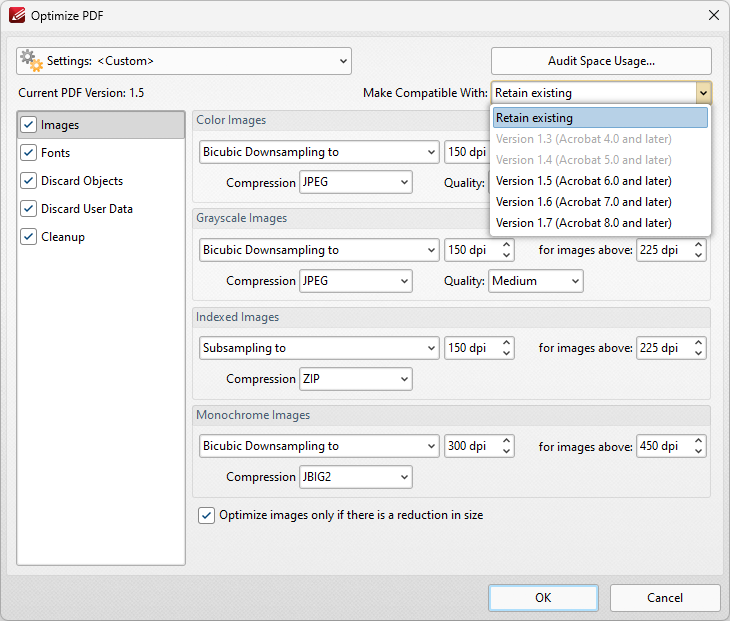The height and width of the screenshot is (621, 730).
Task: Increase Indexed 150 dpi value with up arrow
Action: [x=507, y=343]
